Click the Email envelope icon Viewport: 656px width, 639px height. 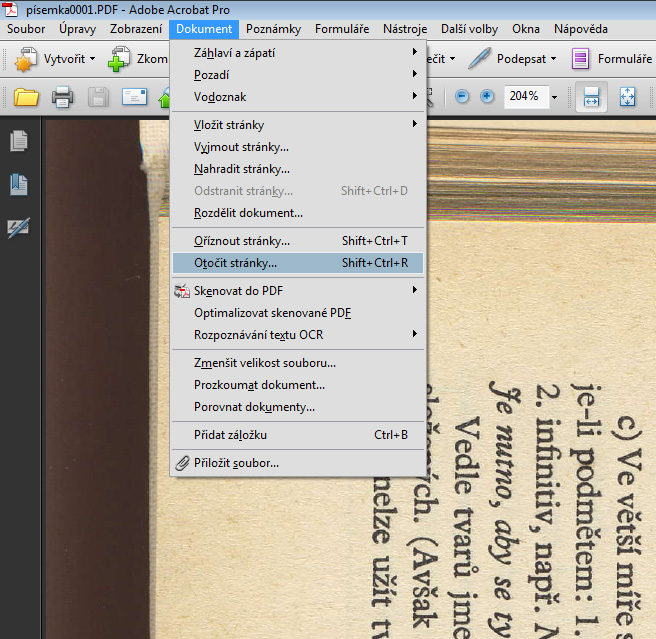pos(134,97)
